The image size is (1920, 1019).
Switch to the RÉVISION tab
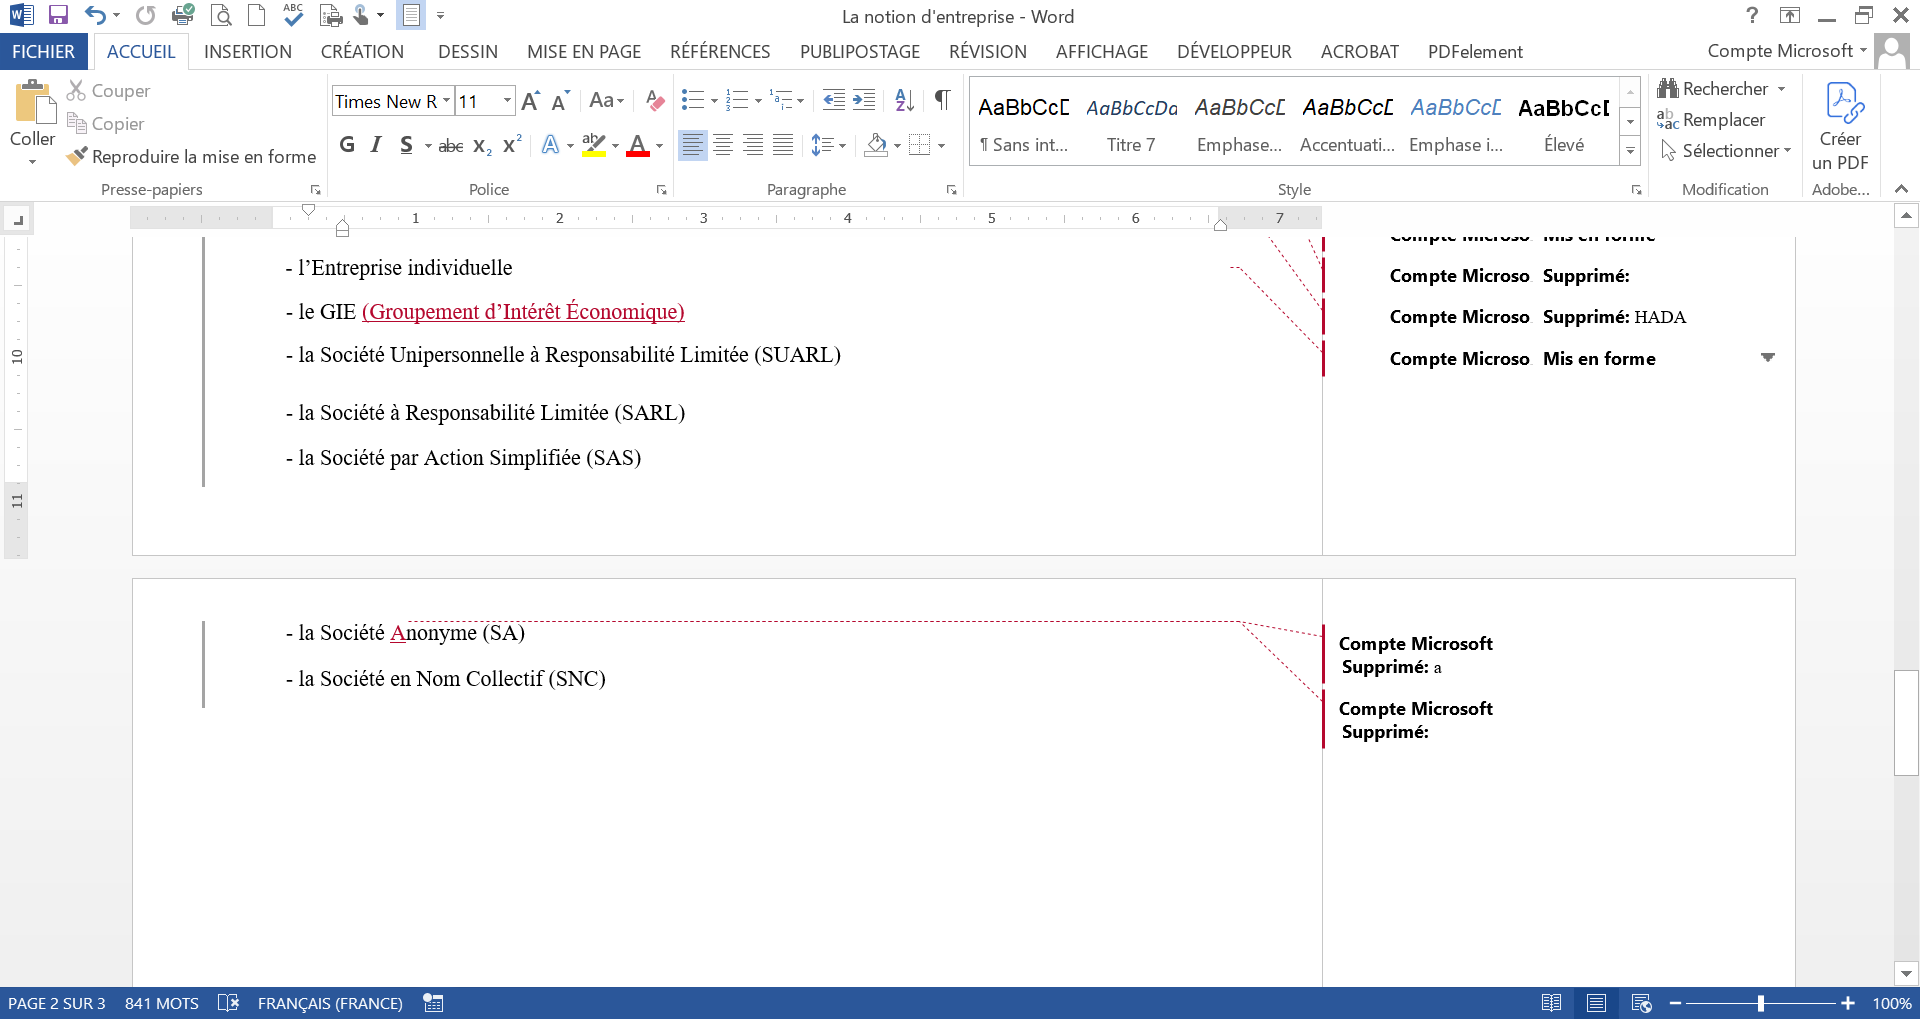pyautogui.click(x=988, y=52)
